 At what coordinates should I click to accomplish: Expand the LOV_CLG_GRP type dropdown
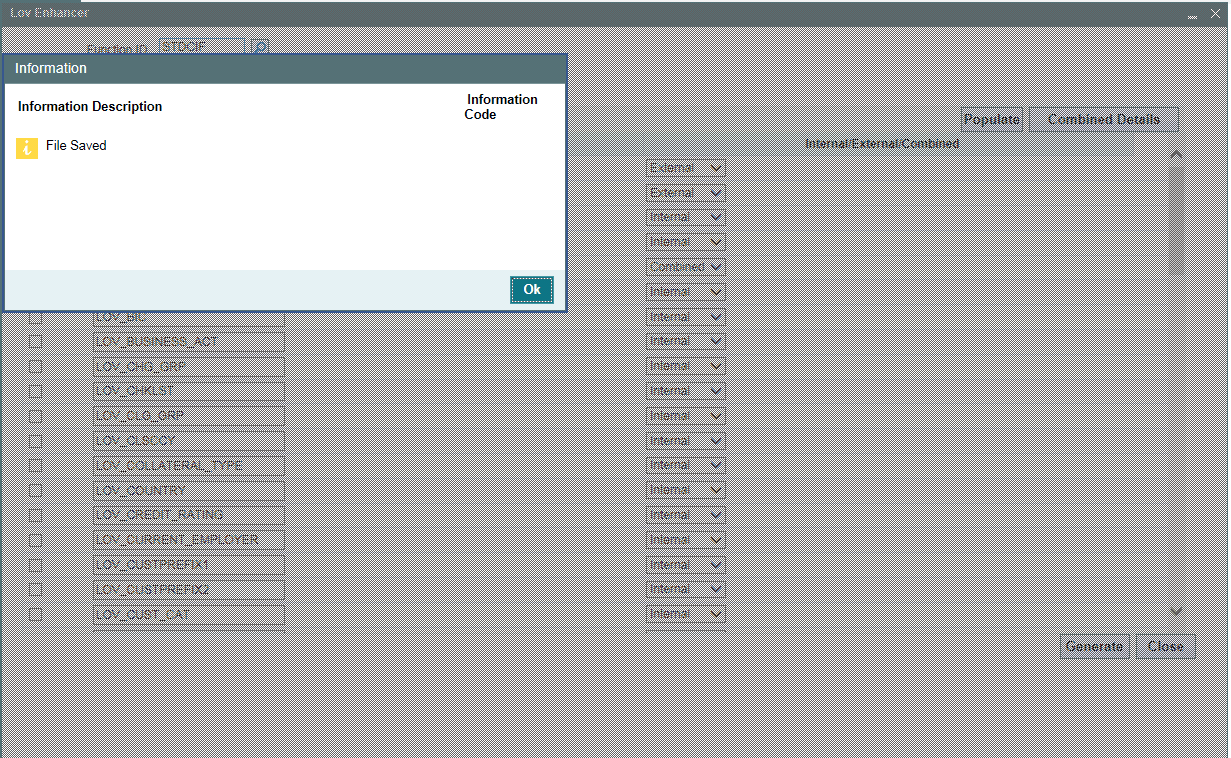click(x=686, y=415)
